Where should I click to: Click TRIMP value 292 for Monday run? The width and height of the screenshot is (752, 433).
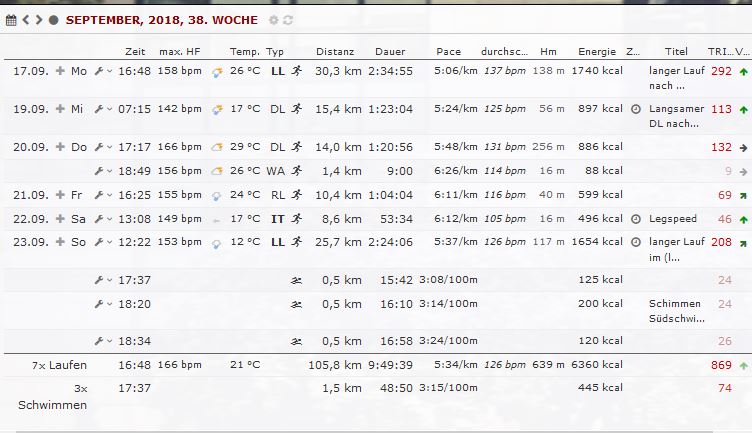click(x=720, y=72)
